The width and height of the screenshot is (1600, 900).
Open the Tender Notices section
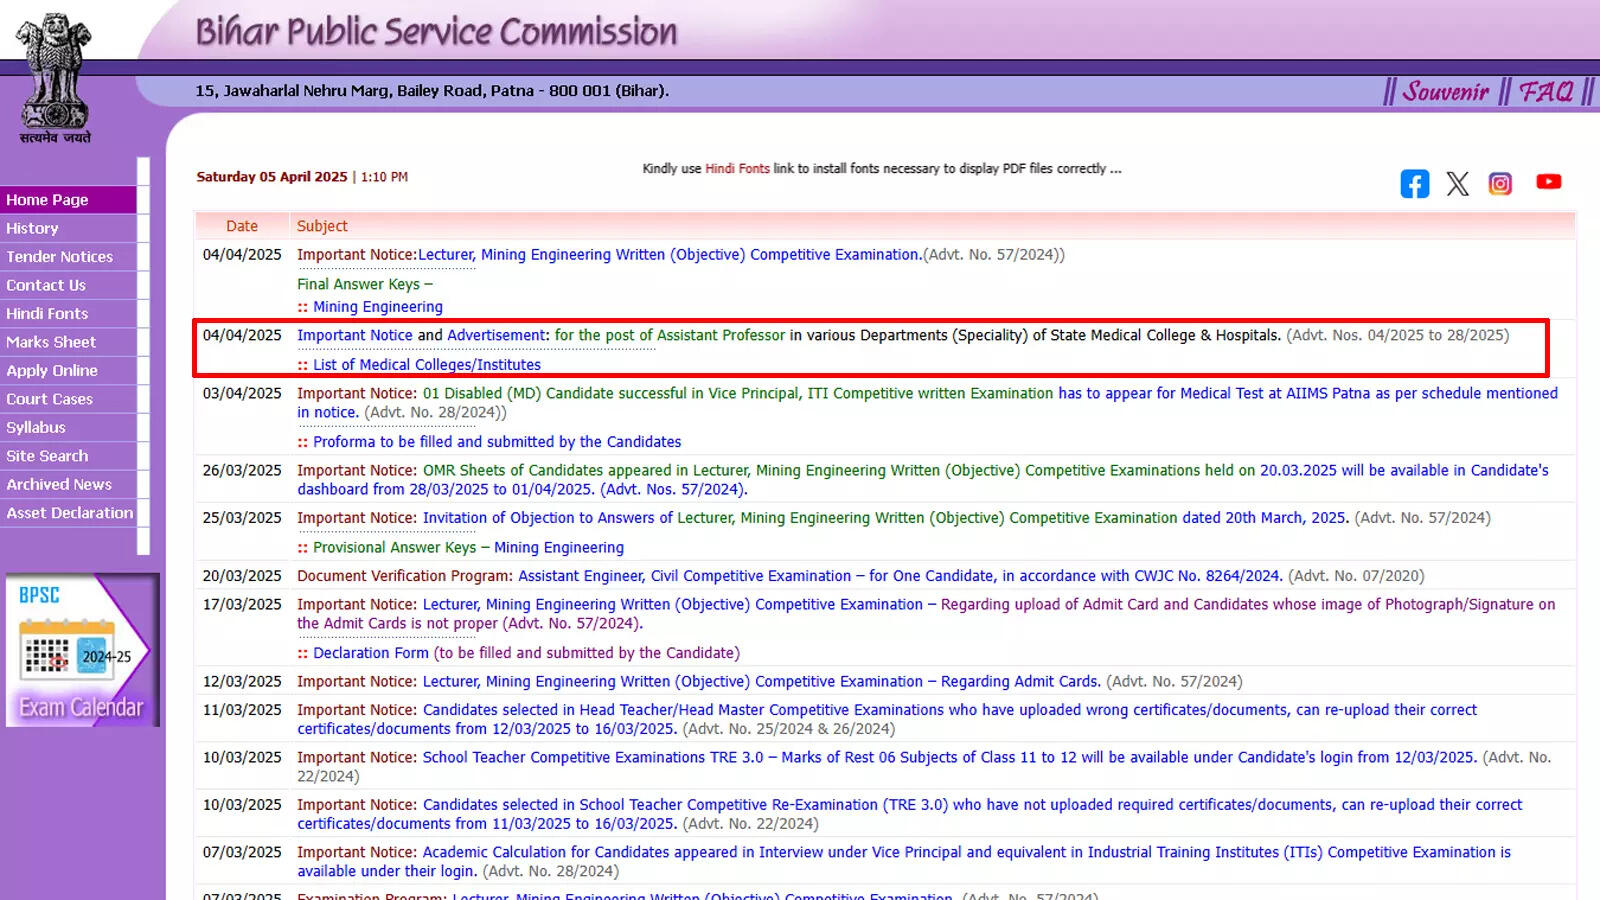click(59, 256)
